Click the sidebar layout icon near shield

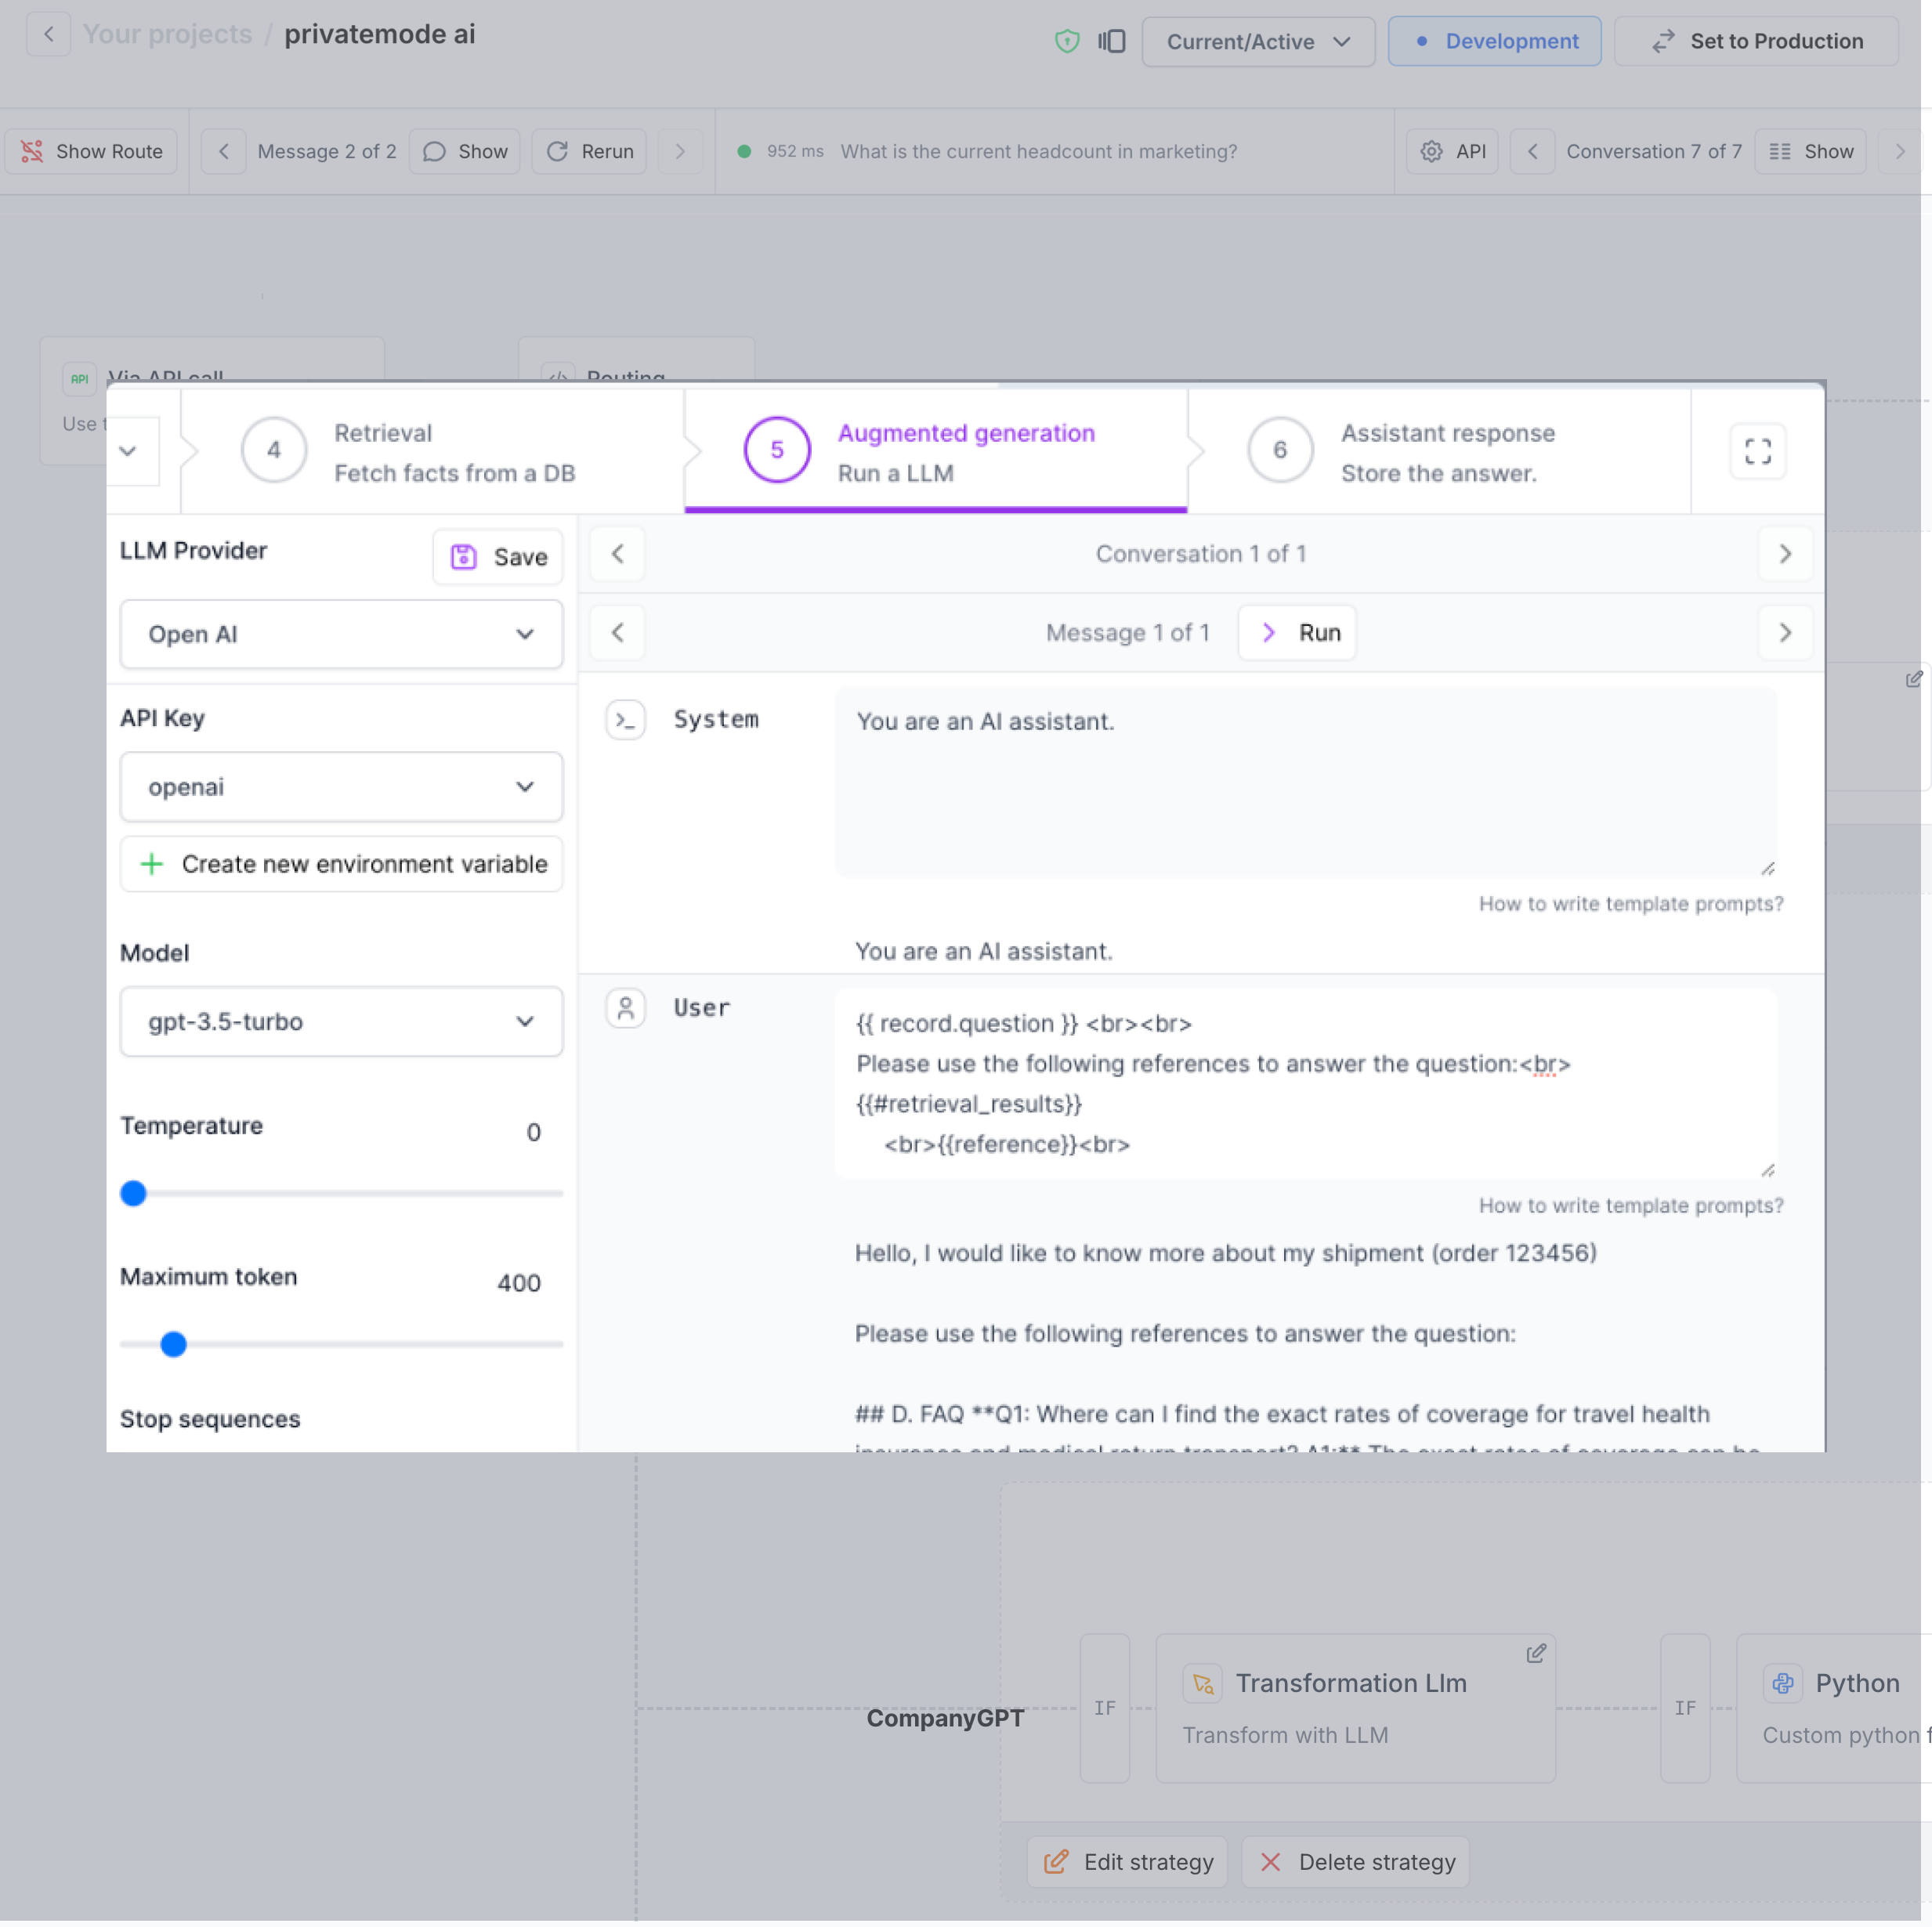[1111, 41]
